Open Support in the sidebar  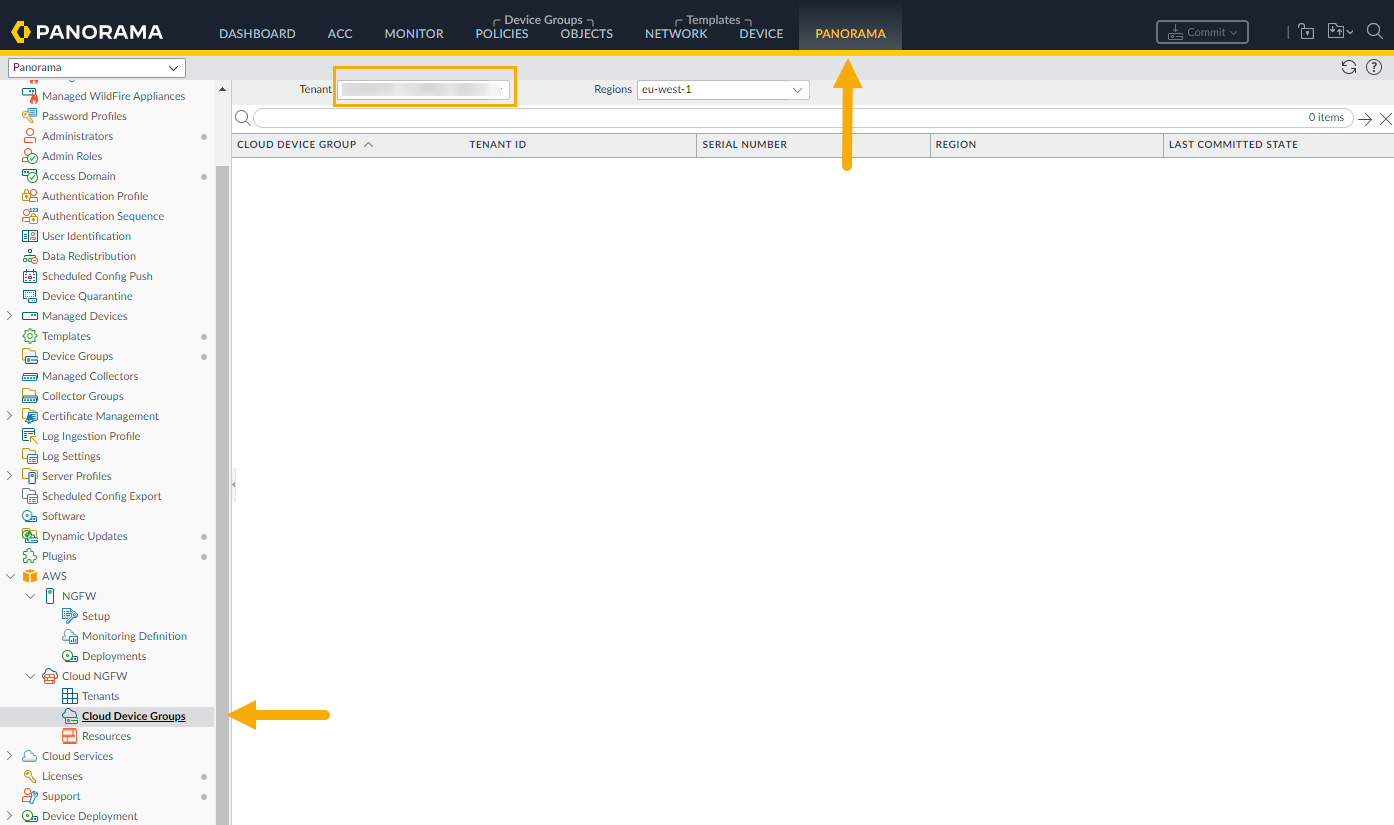[x=61, y=796]
